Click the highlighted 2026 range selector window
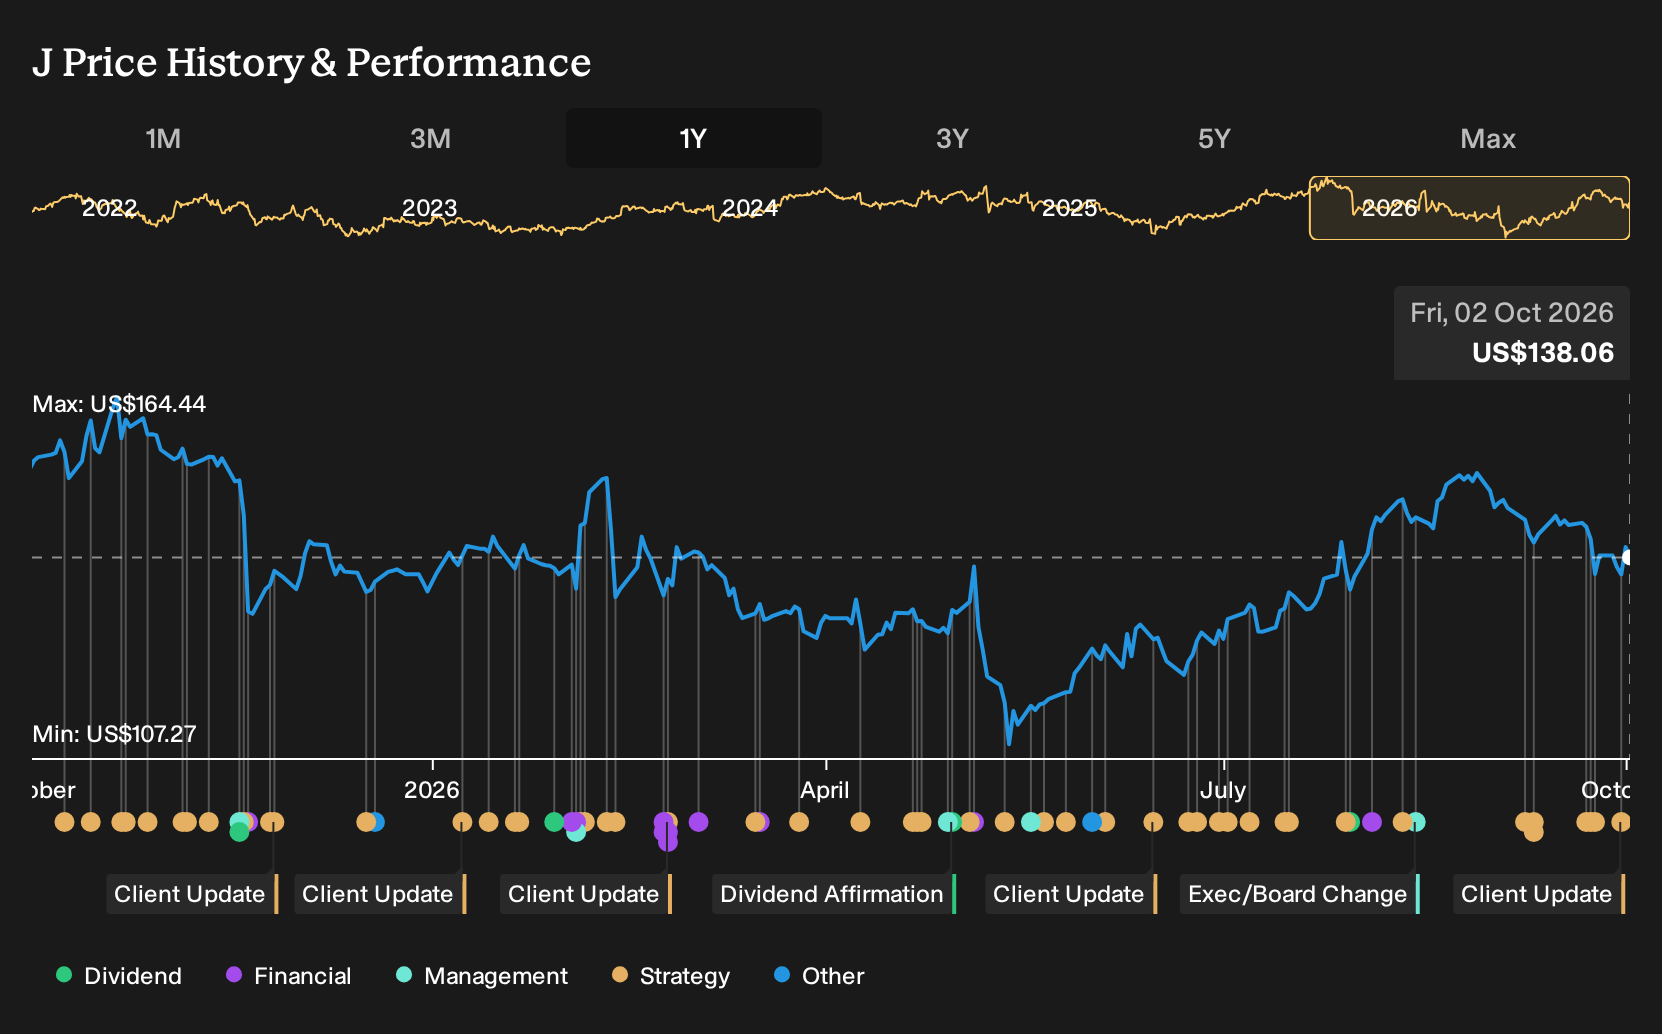The height and width of the screenshot is (1034, 1662). (x=1469, y=208)
